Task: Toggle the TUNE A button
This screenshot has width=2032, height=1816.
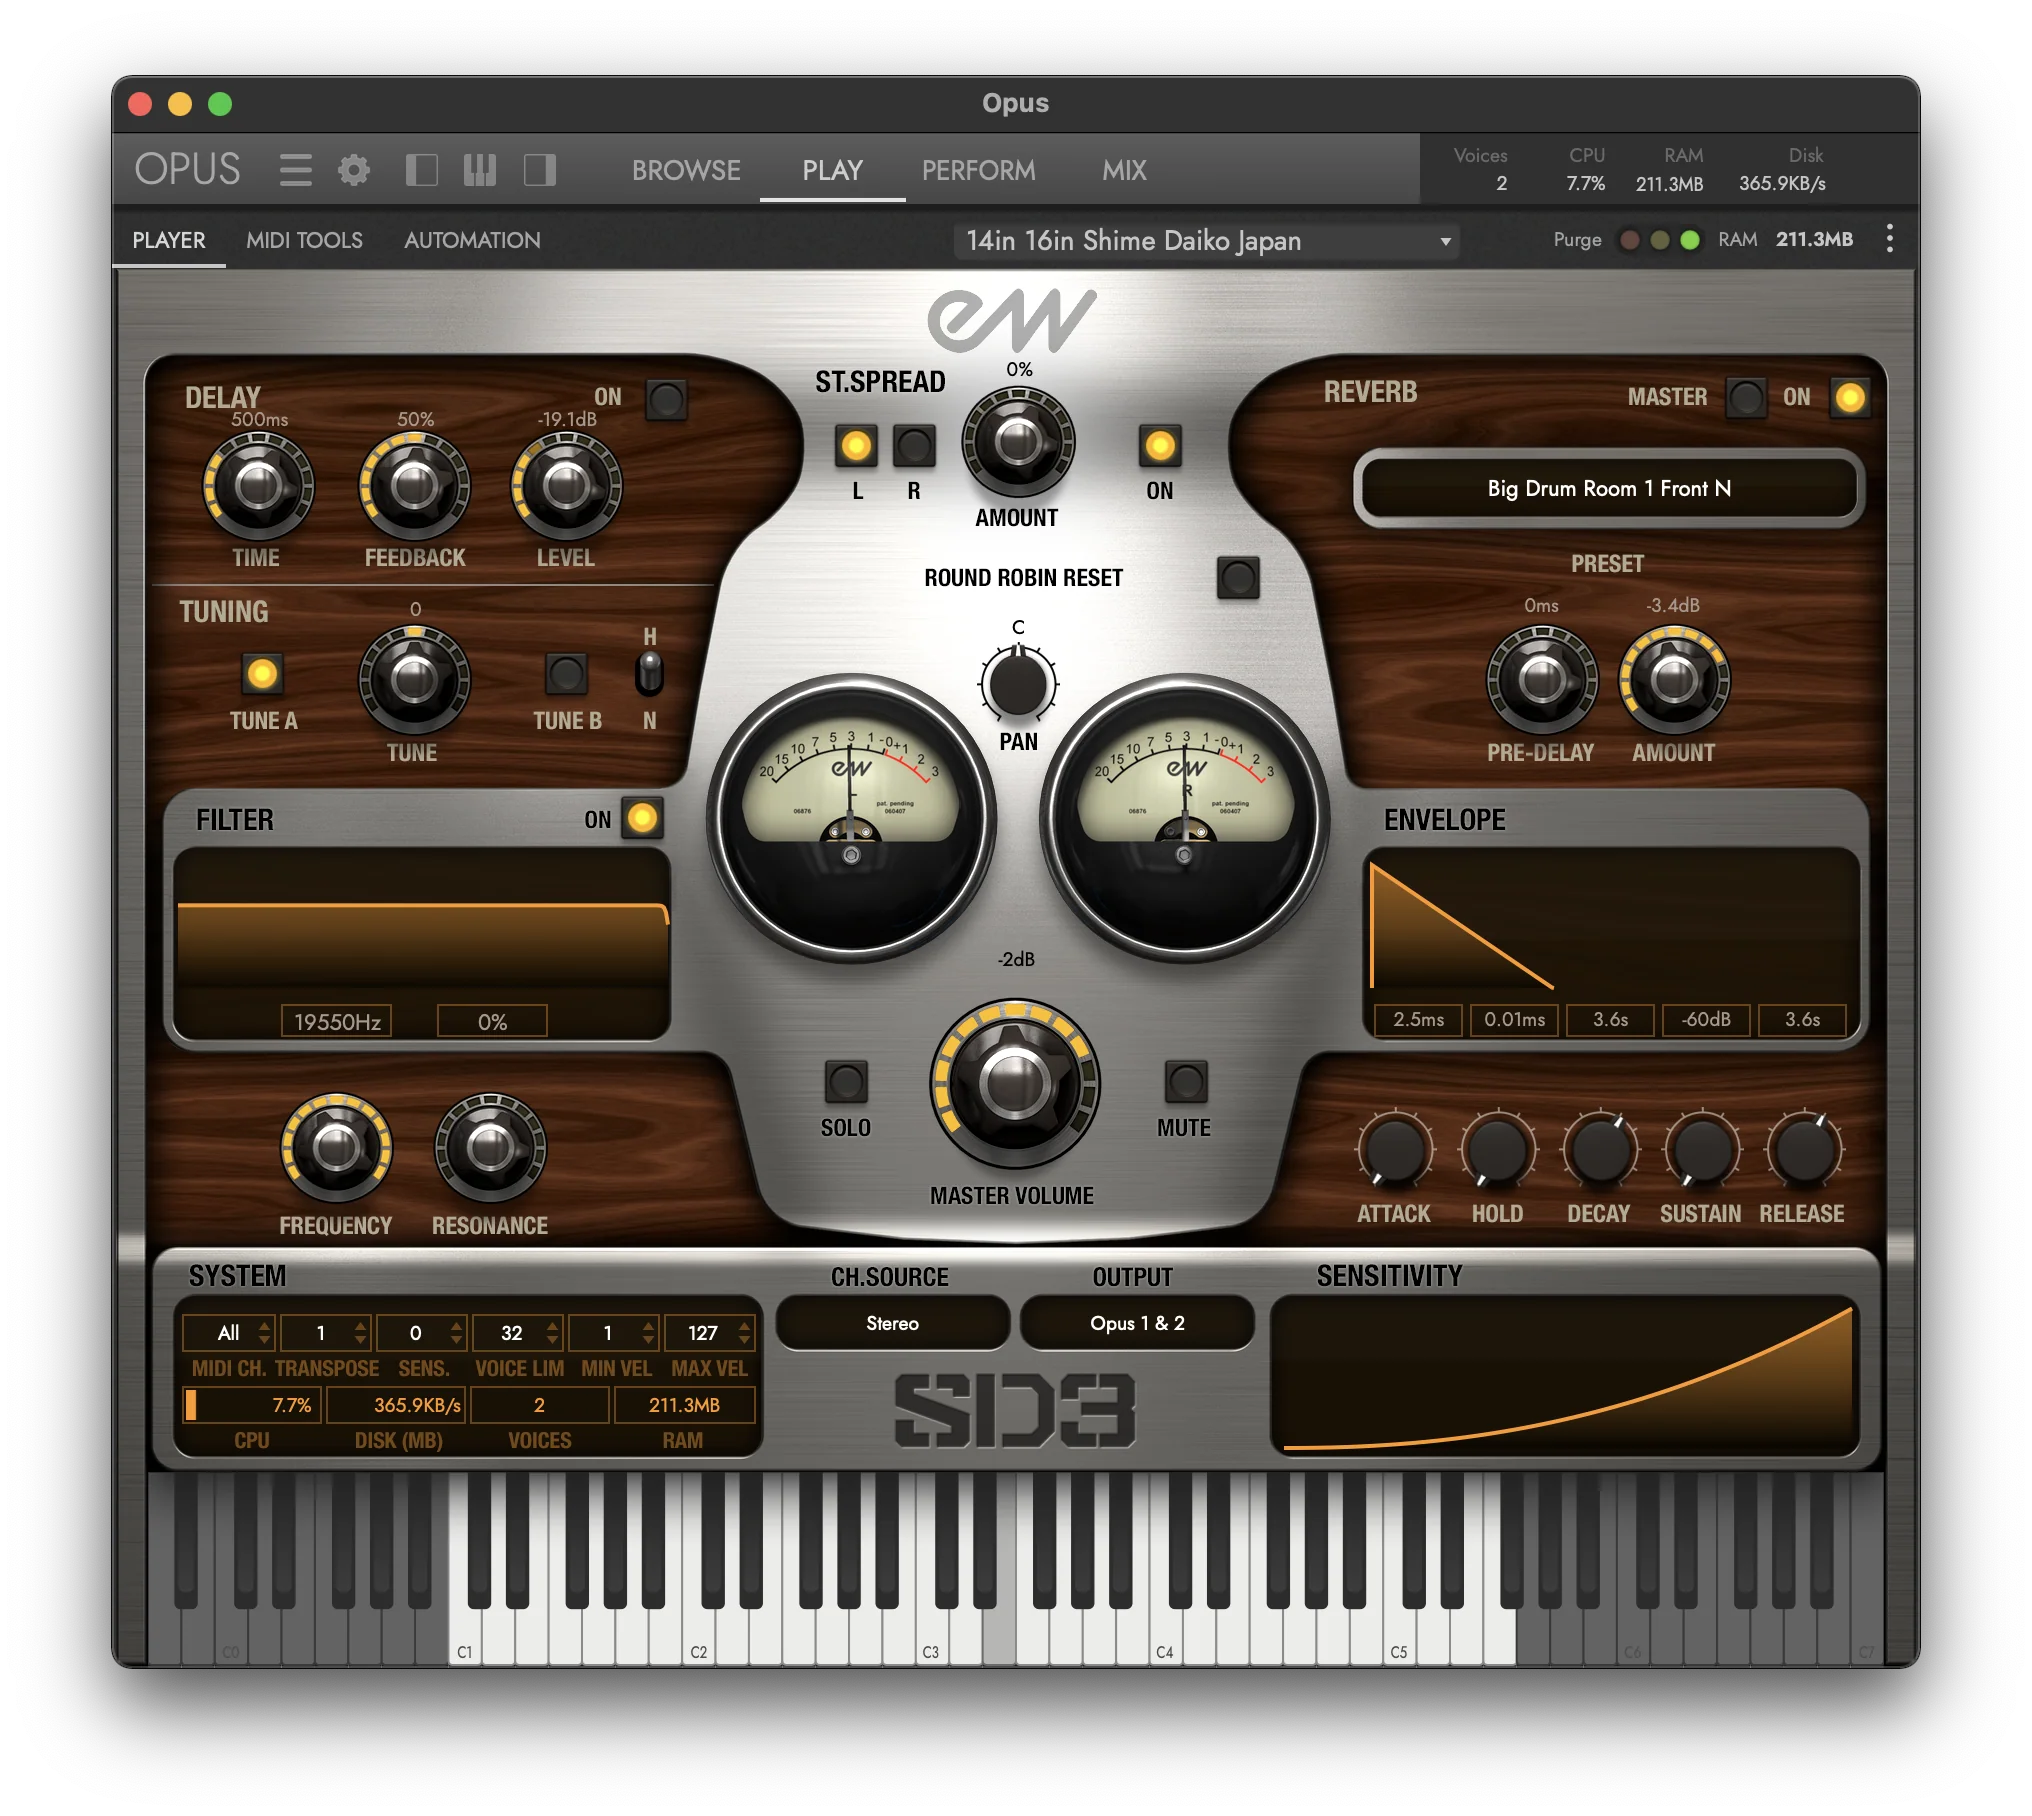Action: 262,674
